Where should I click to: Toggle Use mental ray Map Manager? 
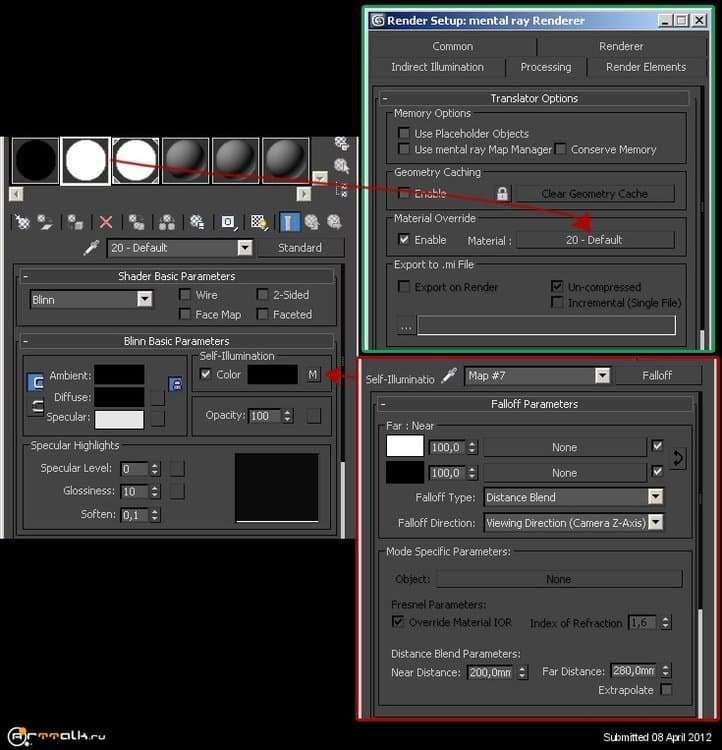[404, 149]
